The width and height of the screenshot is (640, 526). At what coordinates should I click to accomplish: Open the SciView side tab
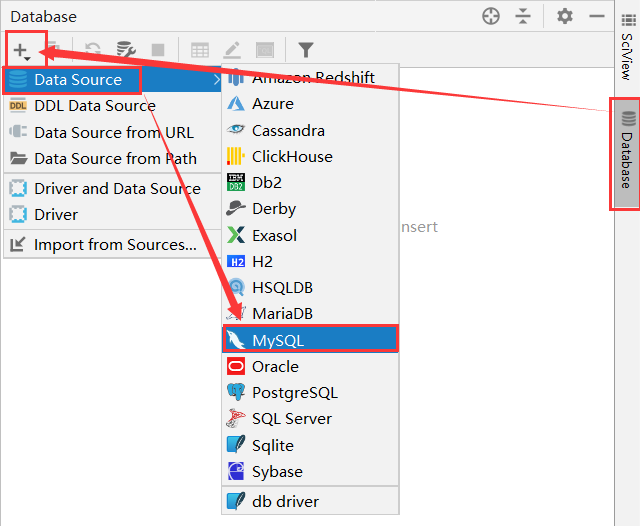tap(627, 47)
